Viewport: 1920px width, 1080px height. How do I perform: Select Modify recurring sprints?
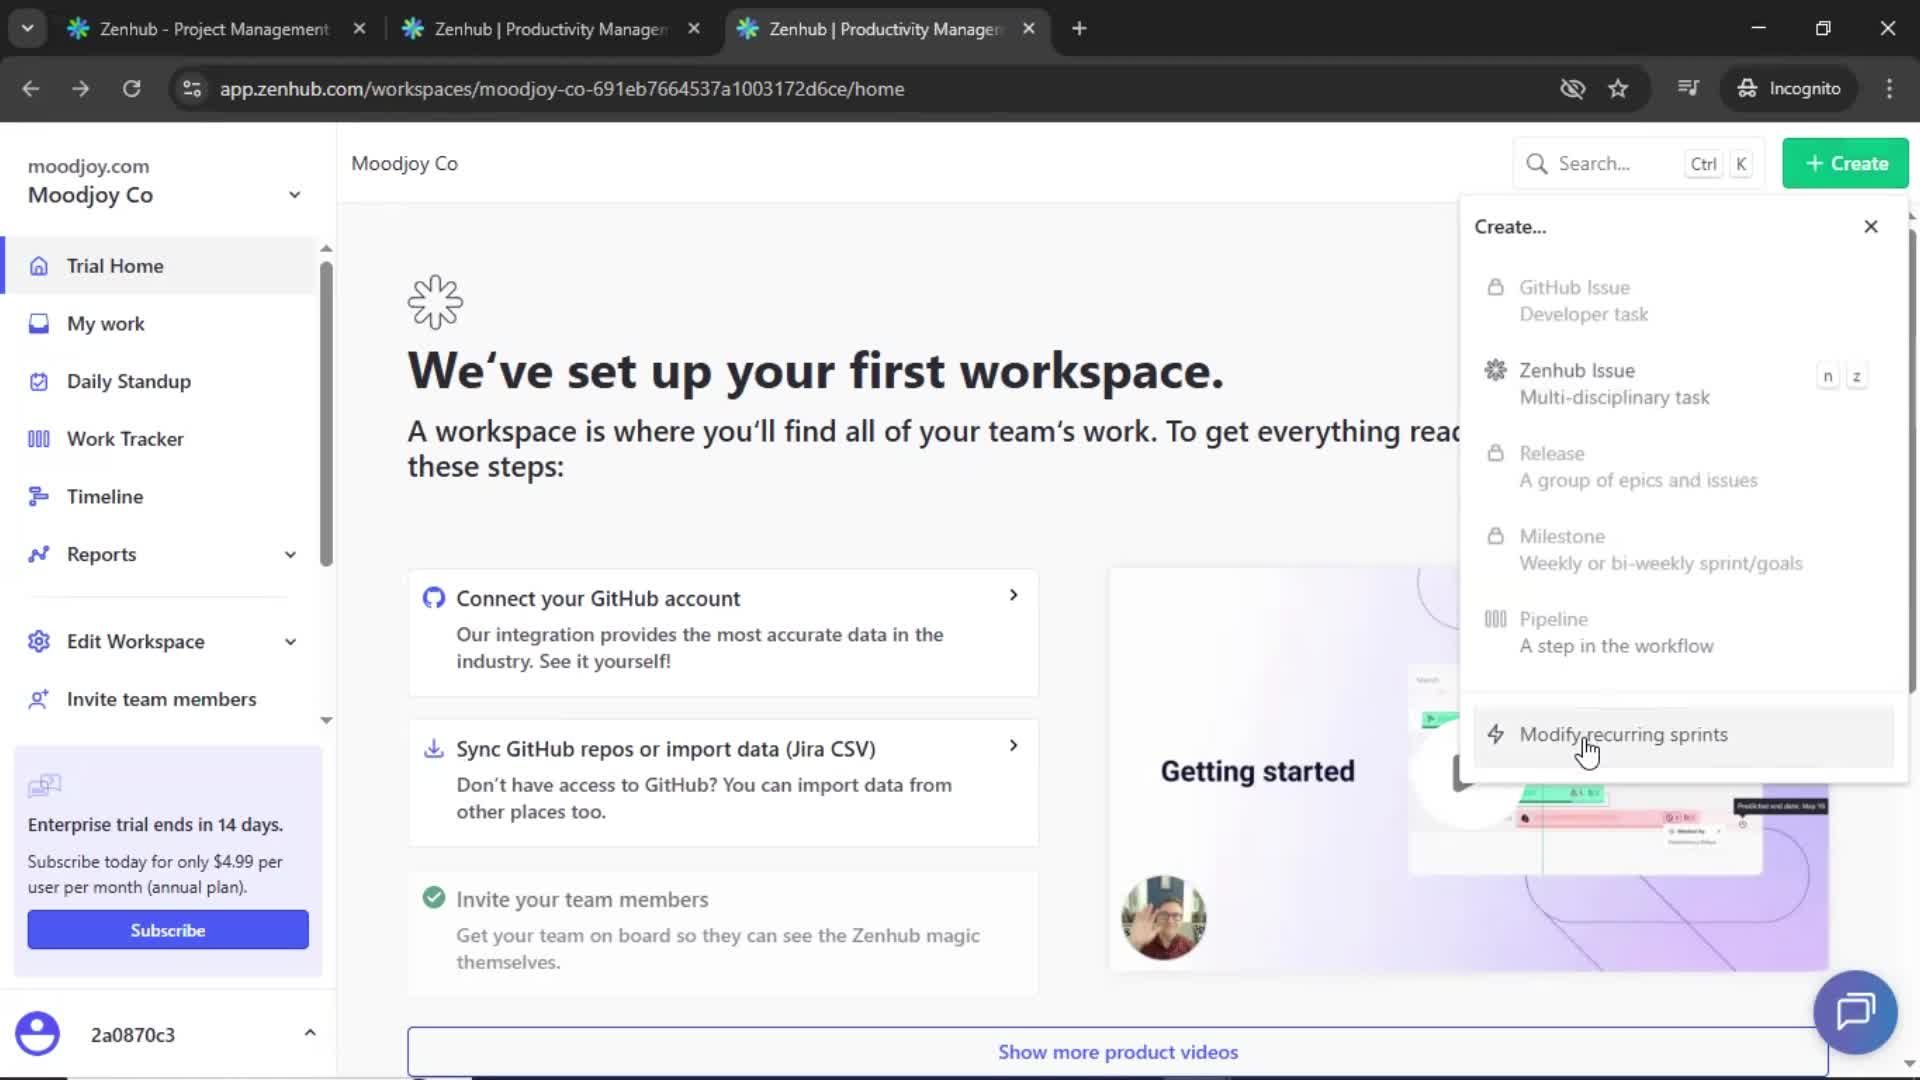coord(1622,734)
